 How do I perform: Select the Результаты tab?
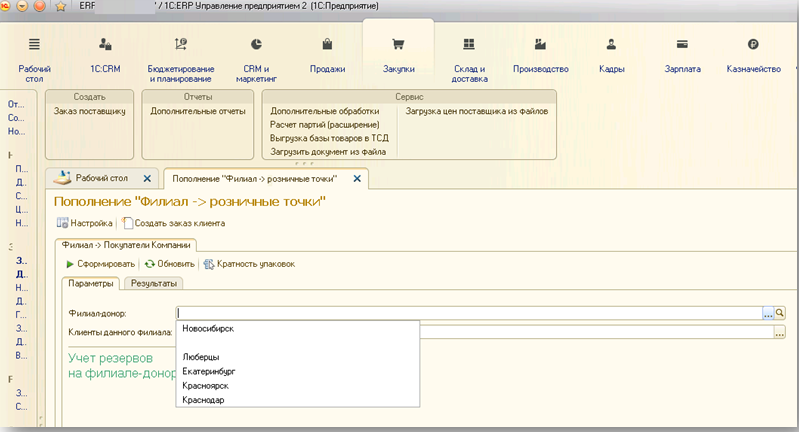coord(153,283)
